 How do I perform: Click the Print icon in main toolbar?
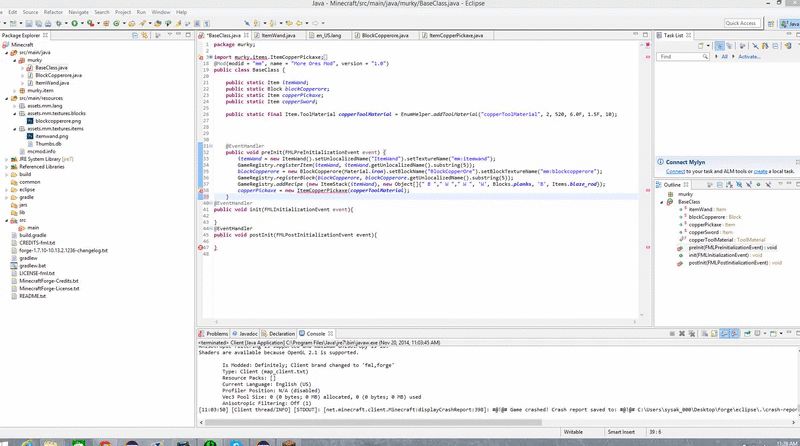(x=48, y=23)
